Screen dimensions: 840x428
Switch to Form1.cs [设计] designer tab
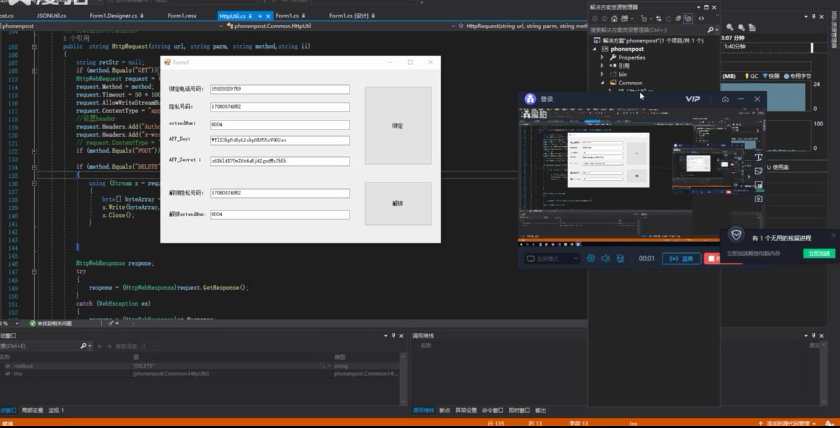(351, 16)
